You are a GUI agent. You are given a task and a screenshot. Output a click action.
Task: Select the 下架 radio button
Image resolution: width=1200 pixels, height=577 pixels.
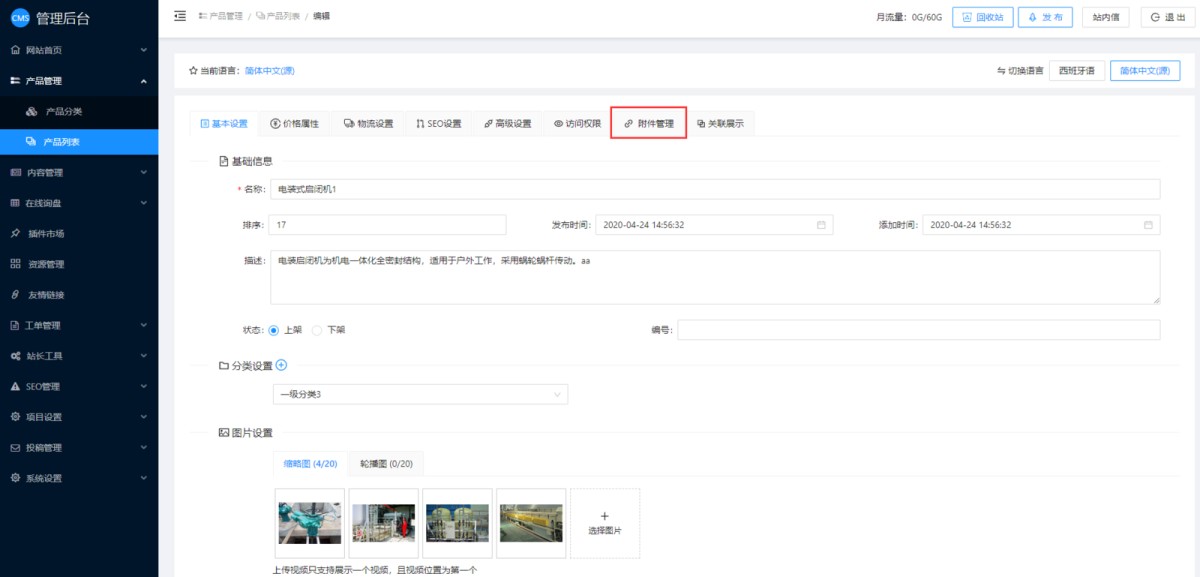pyautogui.click(x=317, y=330)
